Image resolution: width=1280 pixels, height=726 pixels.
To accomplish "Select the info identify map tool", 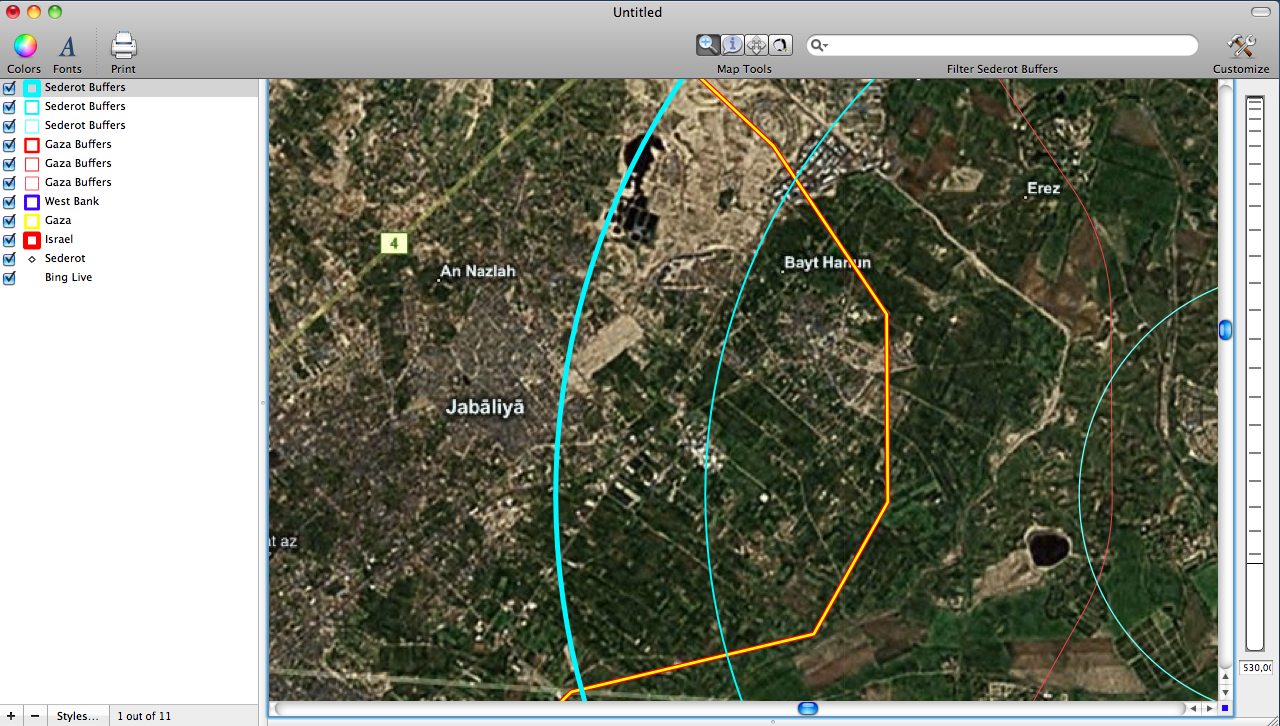I will 732,44.
